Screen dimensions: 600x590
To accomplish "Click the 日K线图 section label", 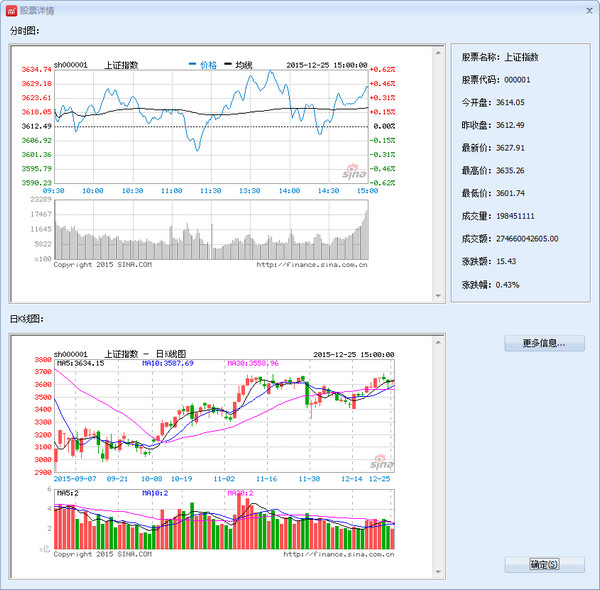I will 29,319.
